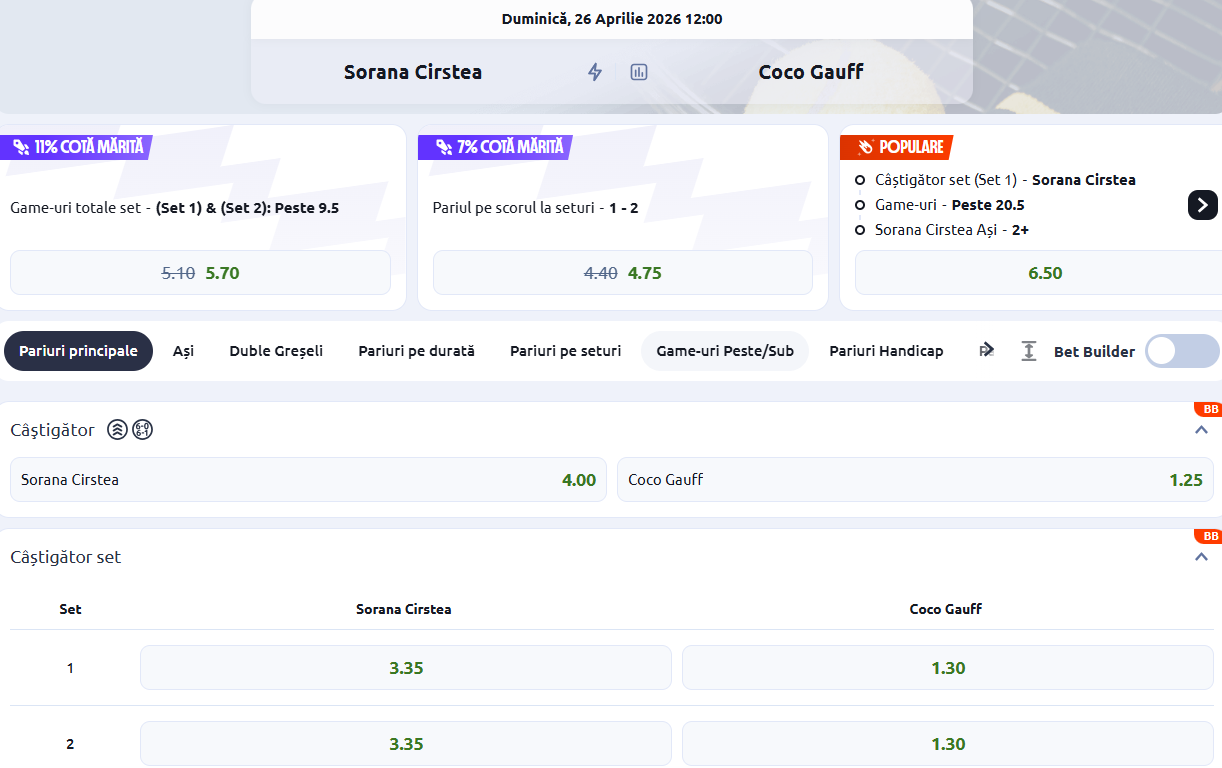Enable the Bet Builder toggle
This screenshot has height=768, width=1222.
point(1182,351)
